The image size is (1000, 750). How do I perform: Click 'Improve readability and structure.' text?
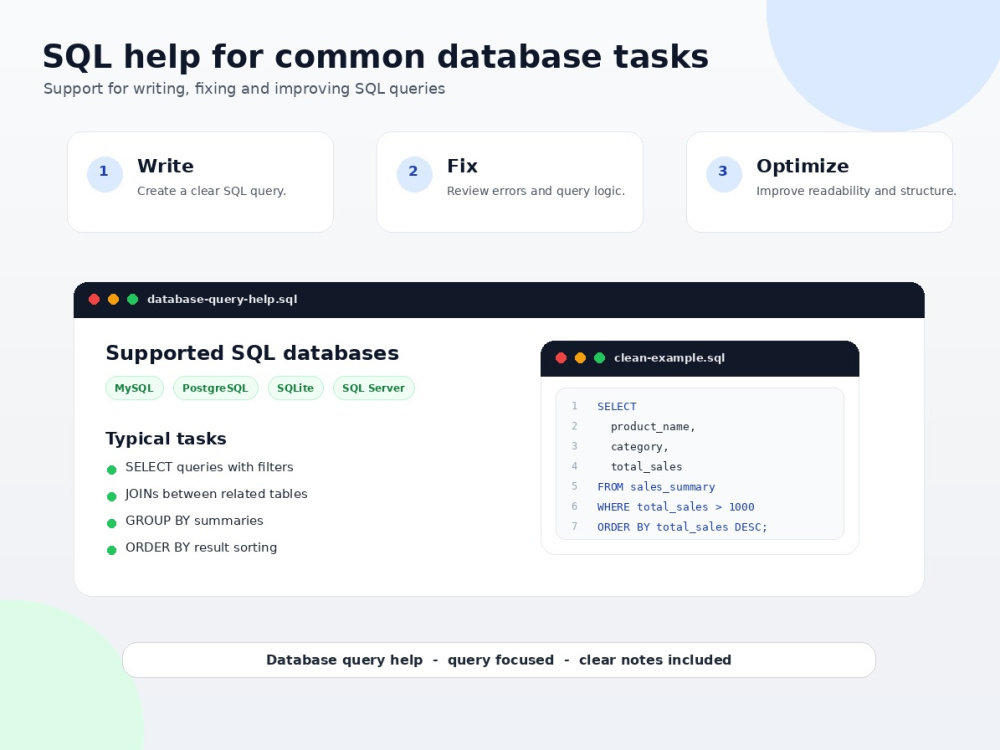(856, 191)
